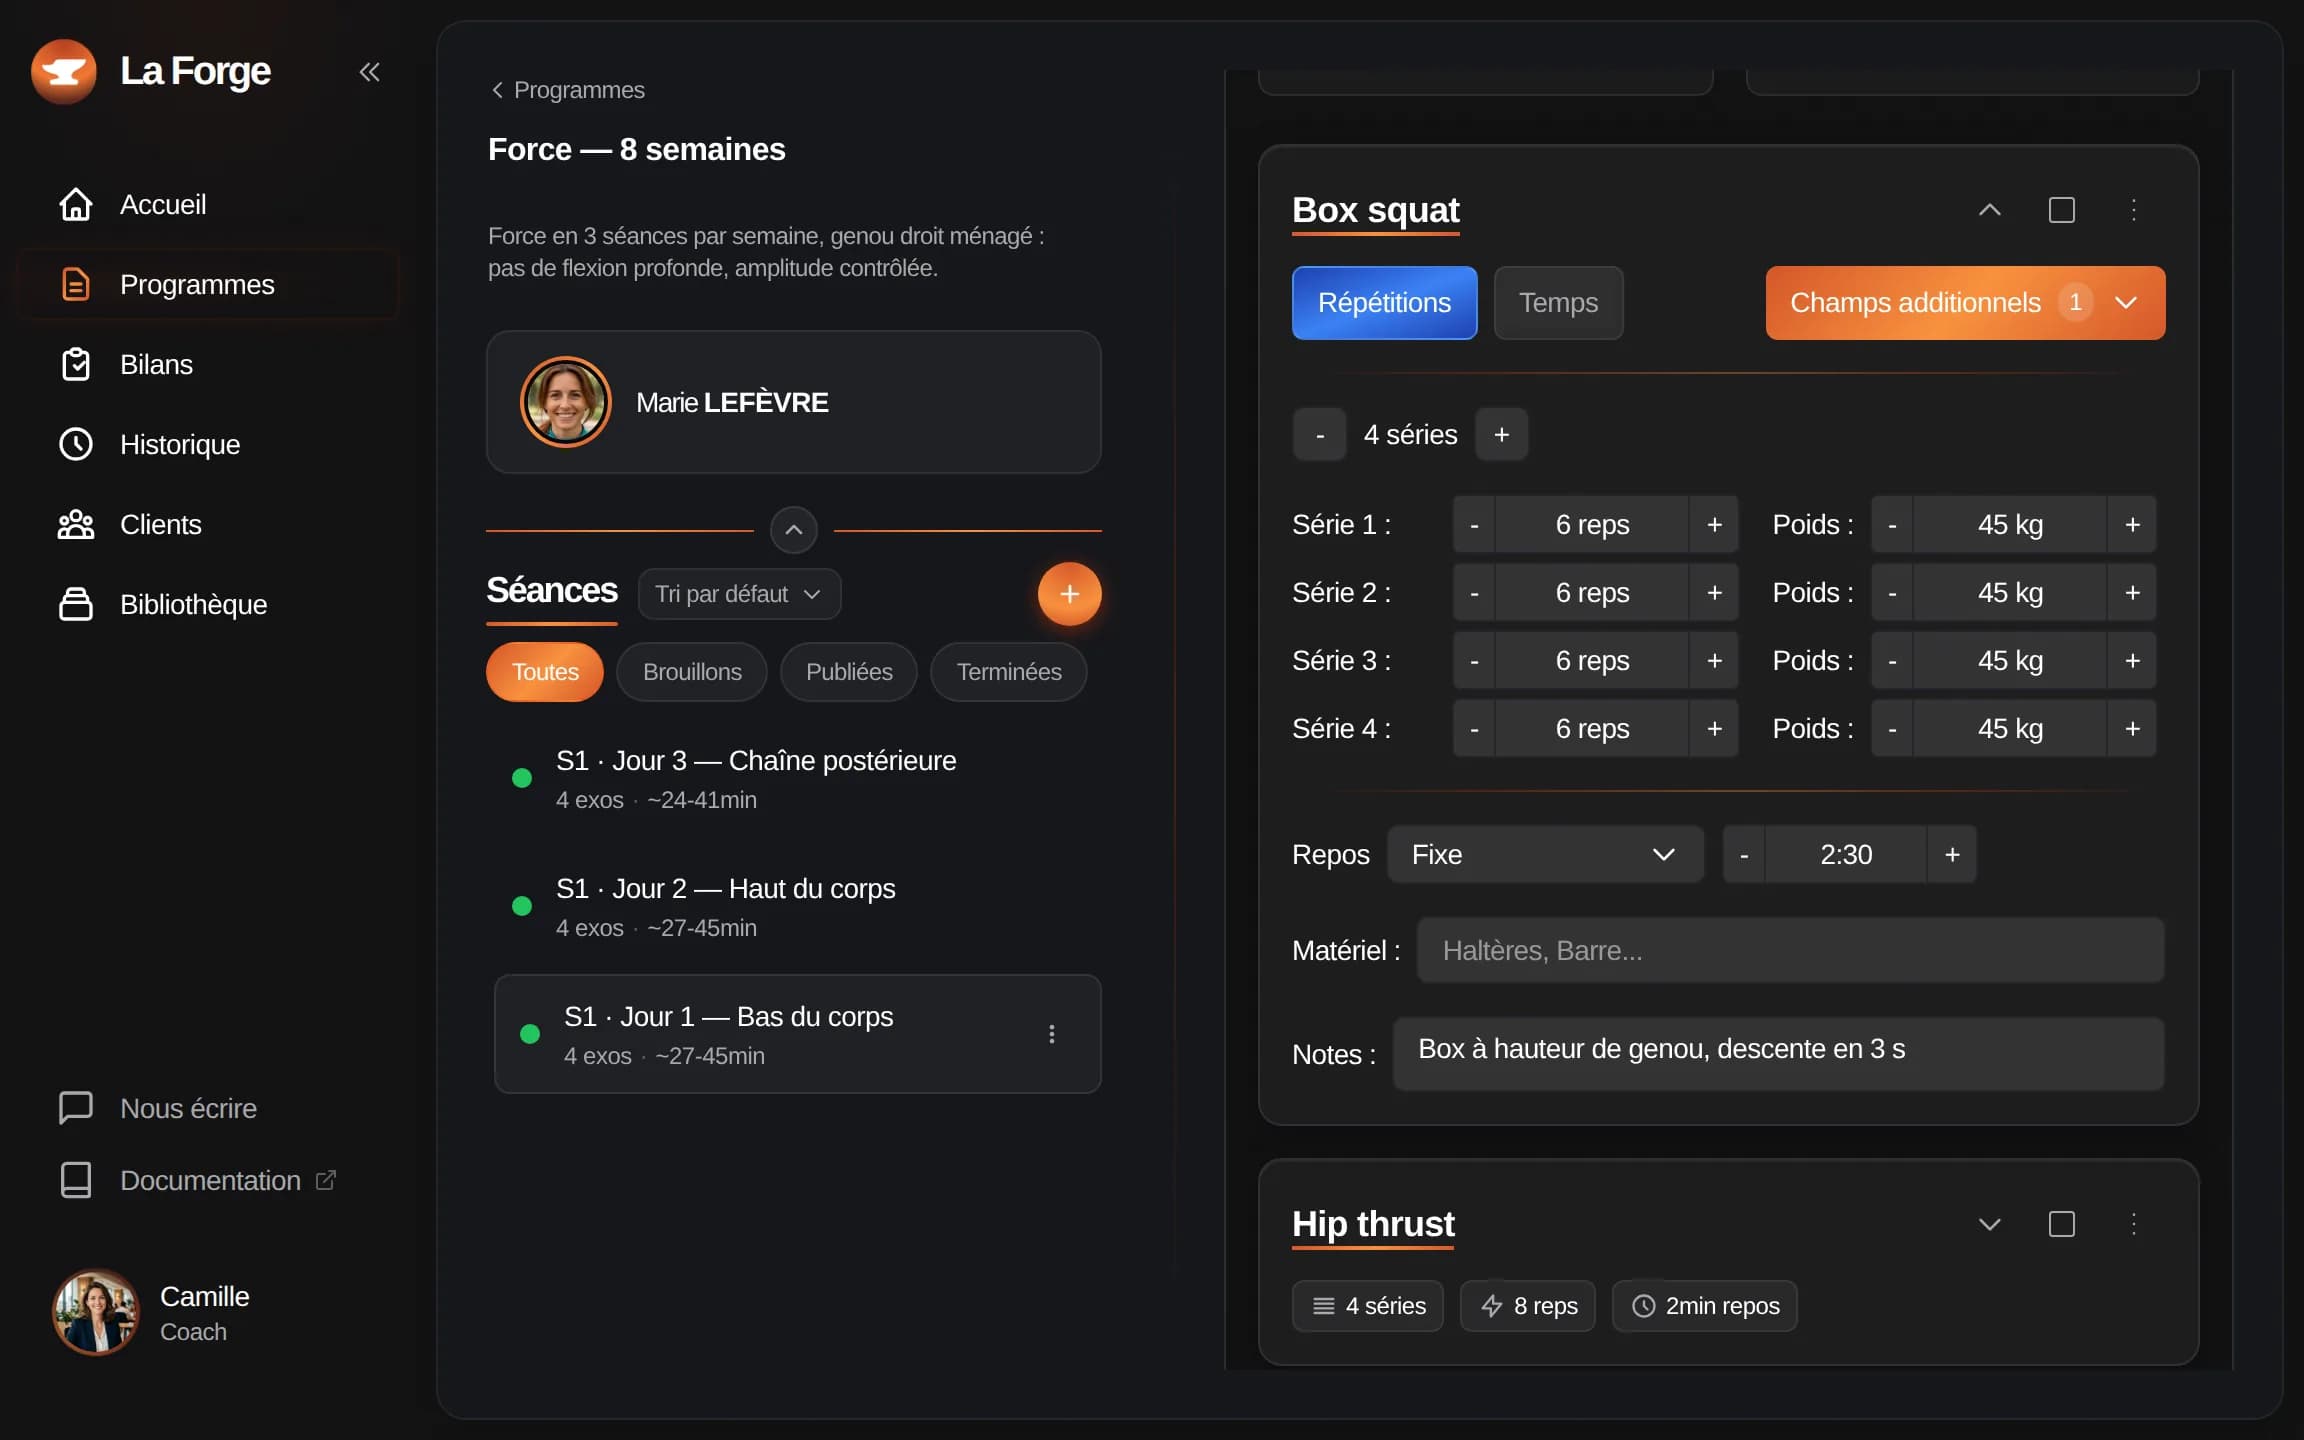Decrease Série 4 Poids with minus
This screenshot has width=2304, height=1440.
coord(1892,729)
